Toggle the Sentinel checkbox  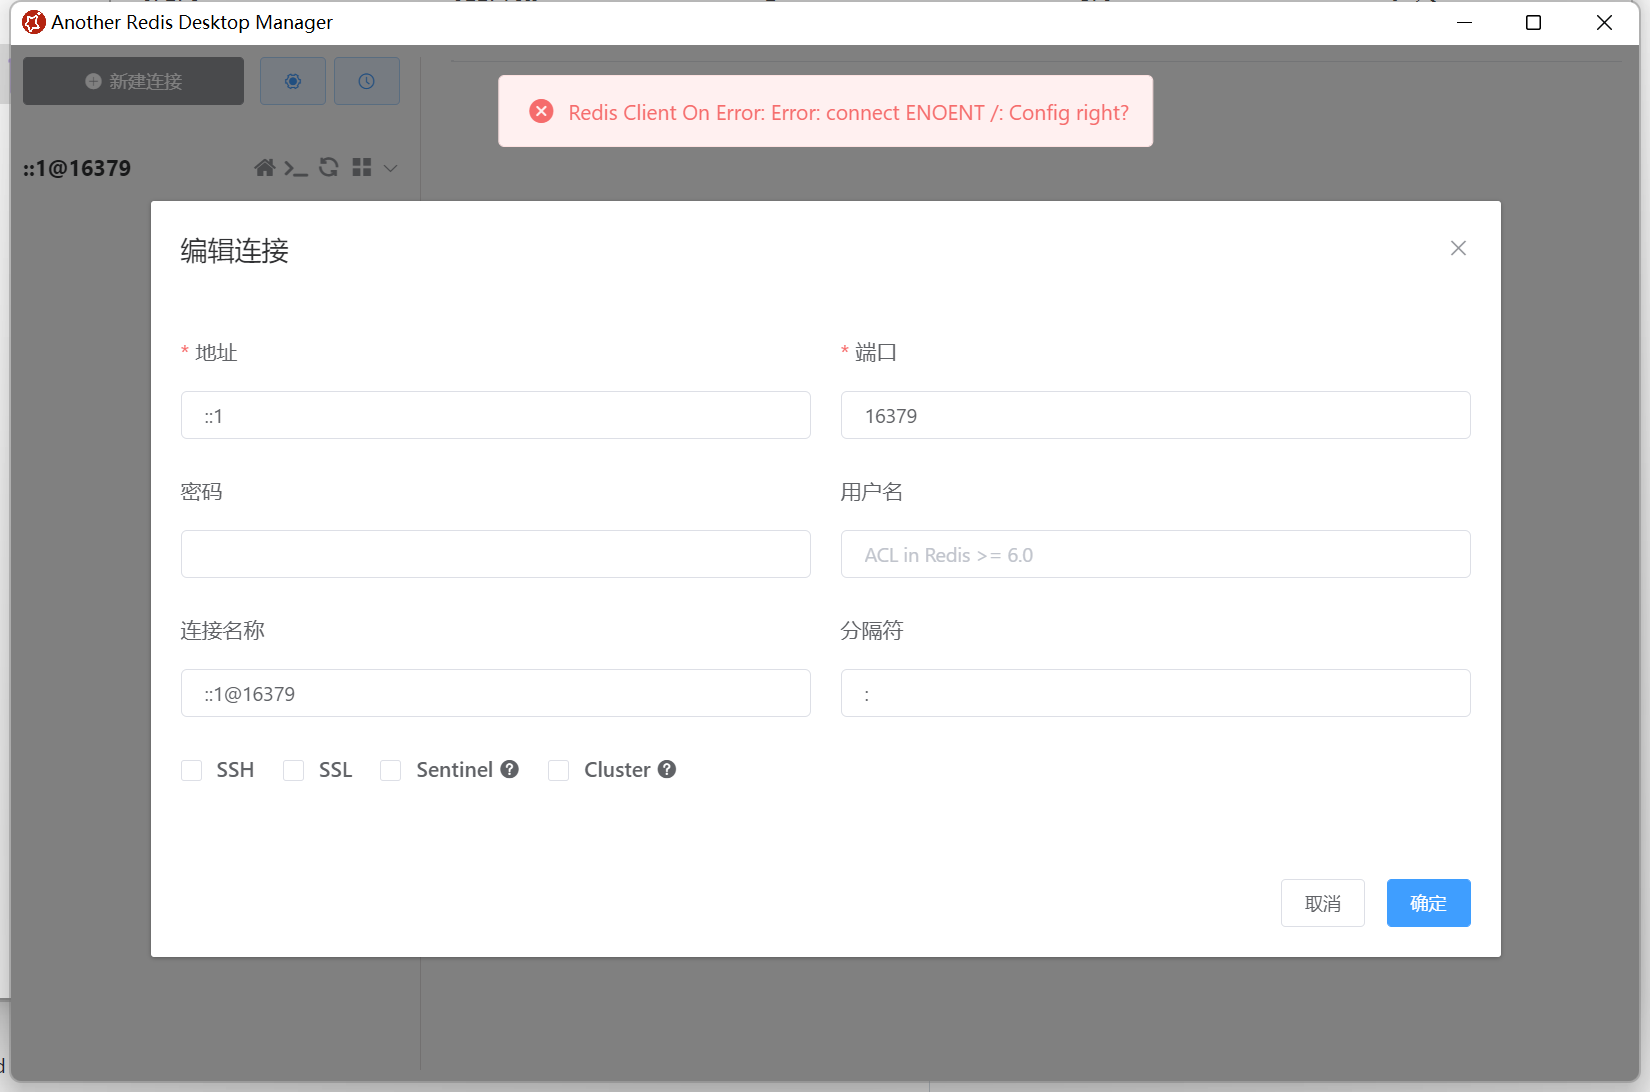[391, 770]
